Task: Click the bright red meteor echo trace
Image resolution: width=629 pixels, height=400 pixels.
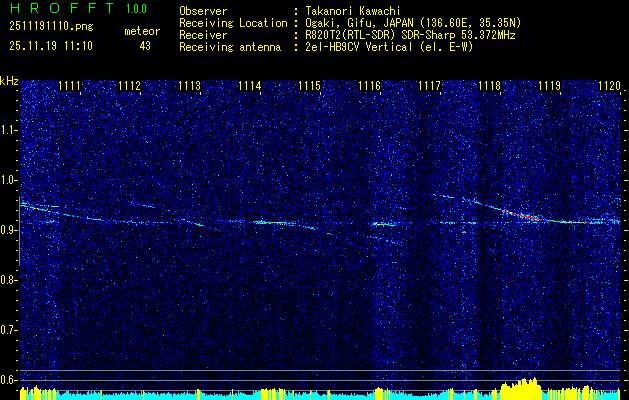Action: 521,214
